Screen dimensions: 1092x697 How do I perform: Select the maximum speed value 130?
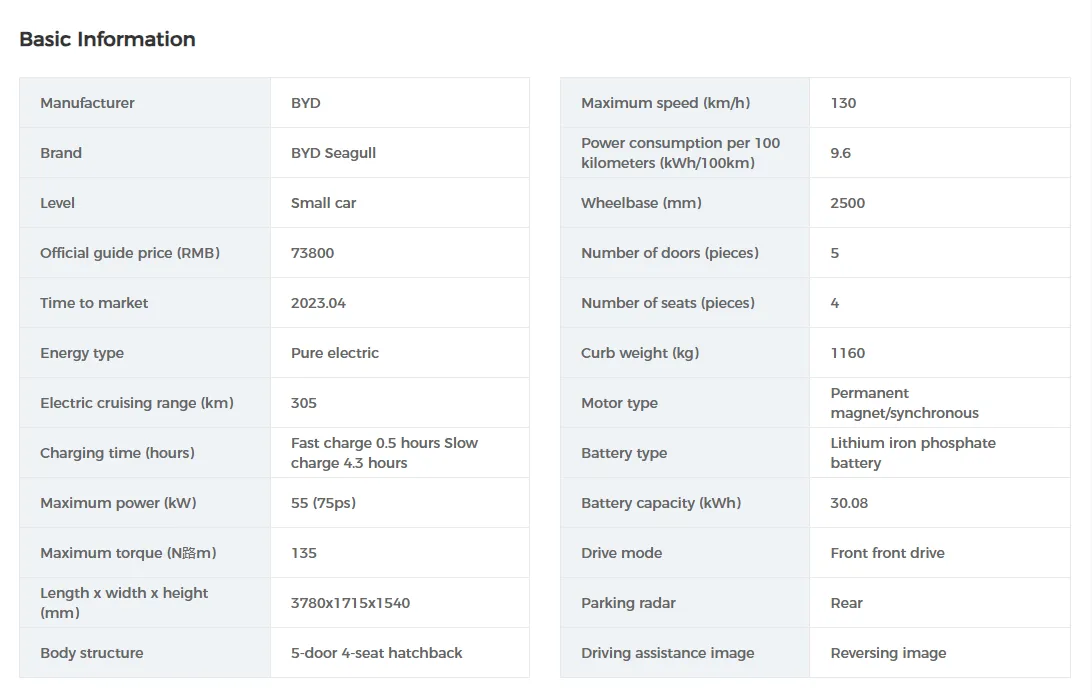(843, 103)
